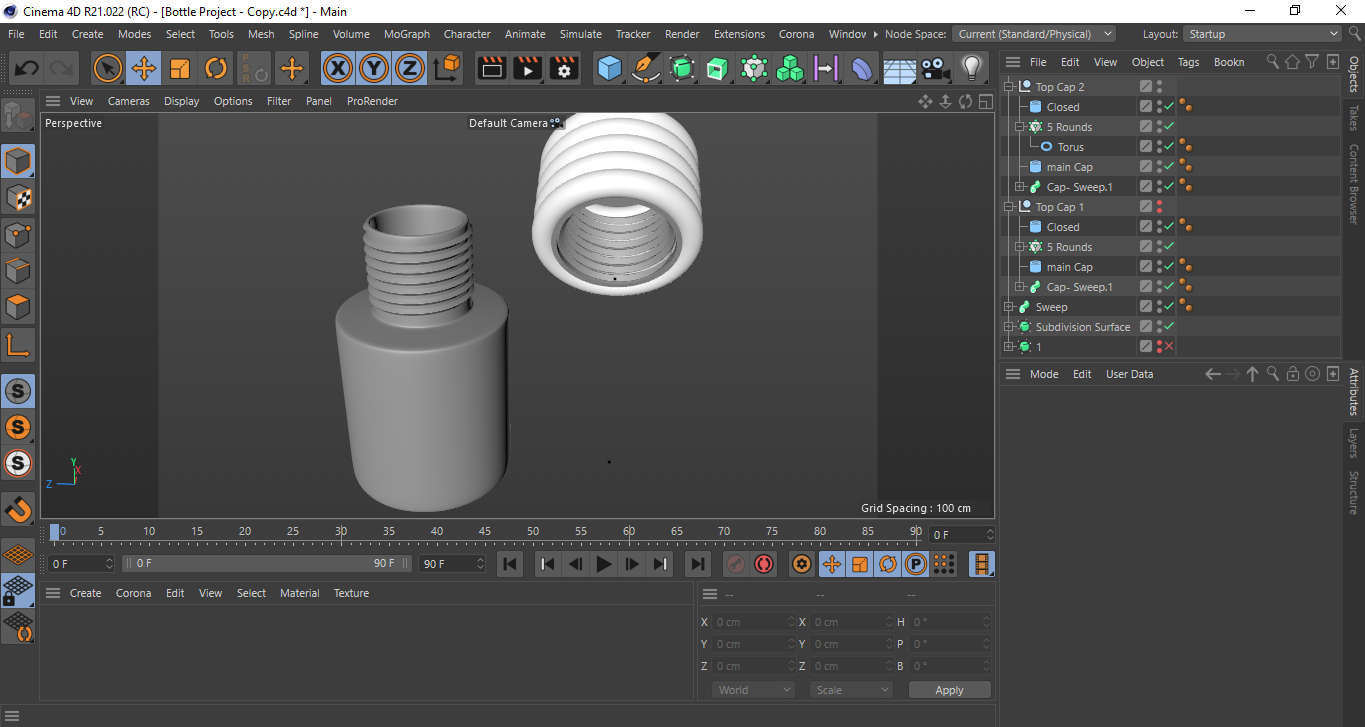The width and height of the screenshot is (1365, 727).
Task: Toggle the X axis lock
Action: click(338, 69)
